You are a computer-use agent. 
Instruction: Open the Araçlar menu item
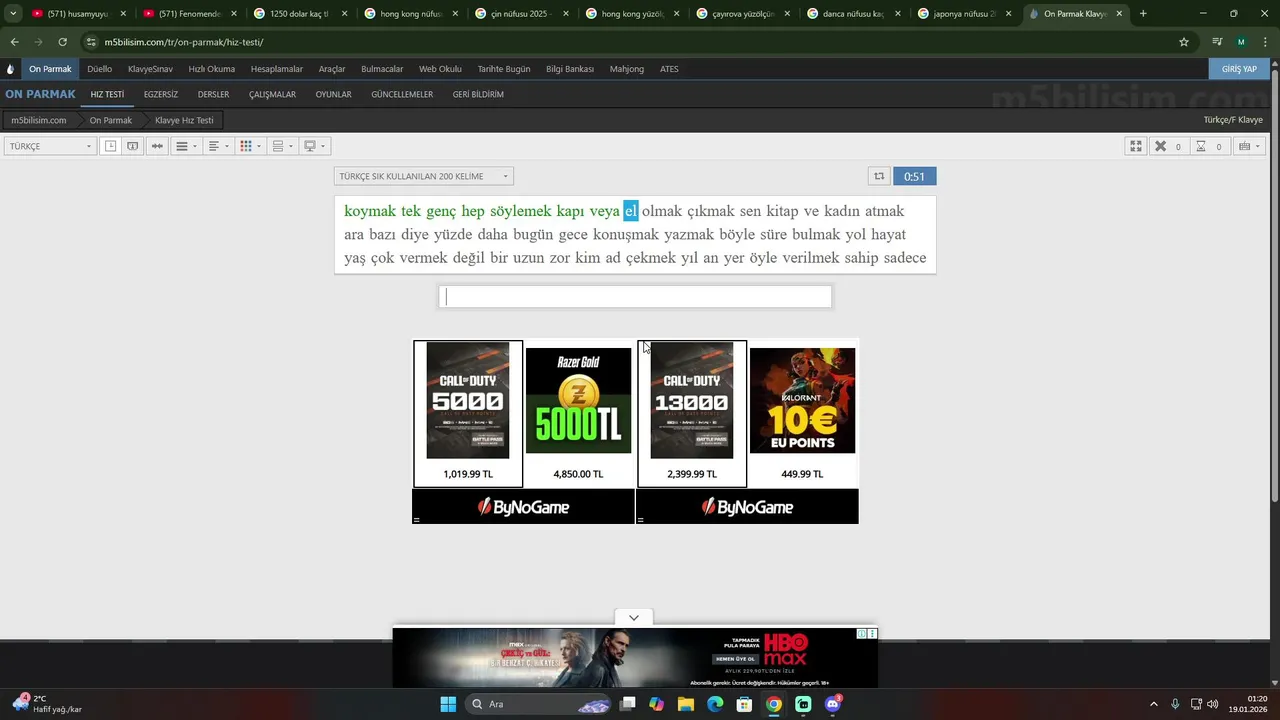pyautogui.click(x=332, y=69)
